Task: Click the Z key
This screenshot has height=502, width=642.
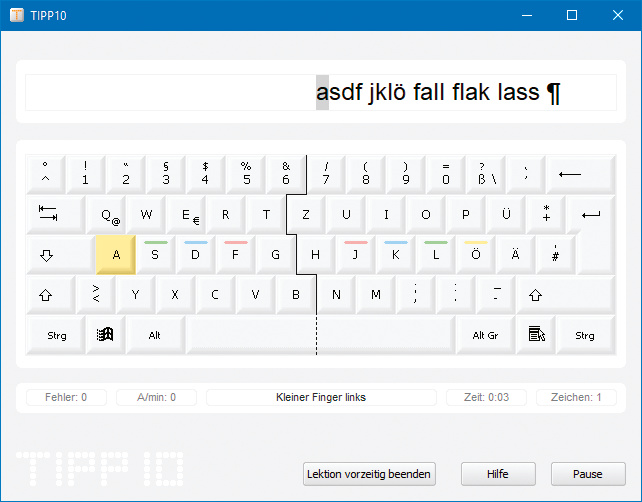Action: click(306, 215)
